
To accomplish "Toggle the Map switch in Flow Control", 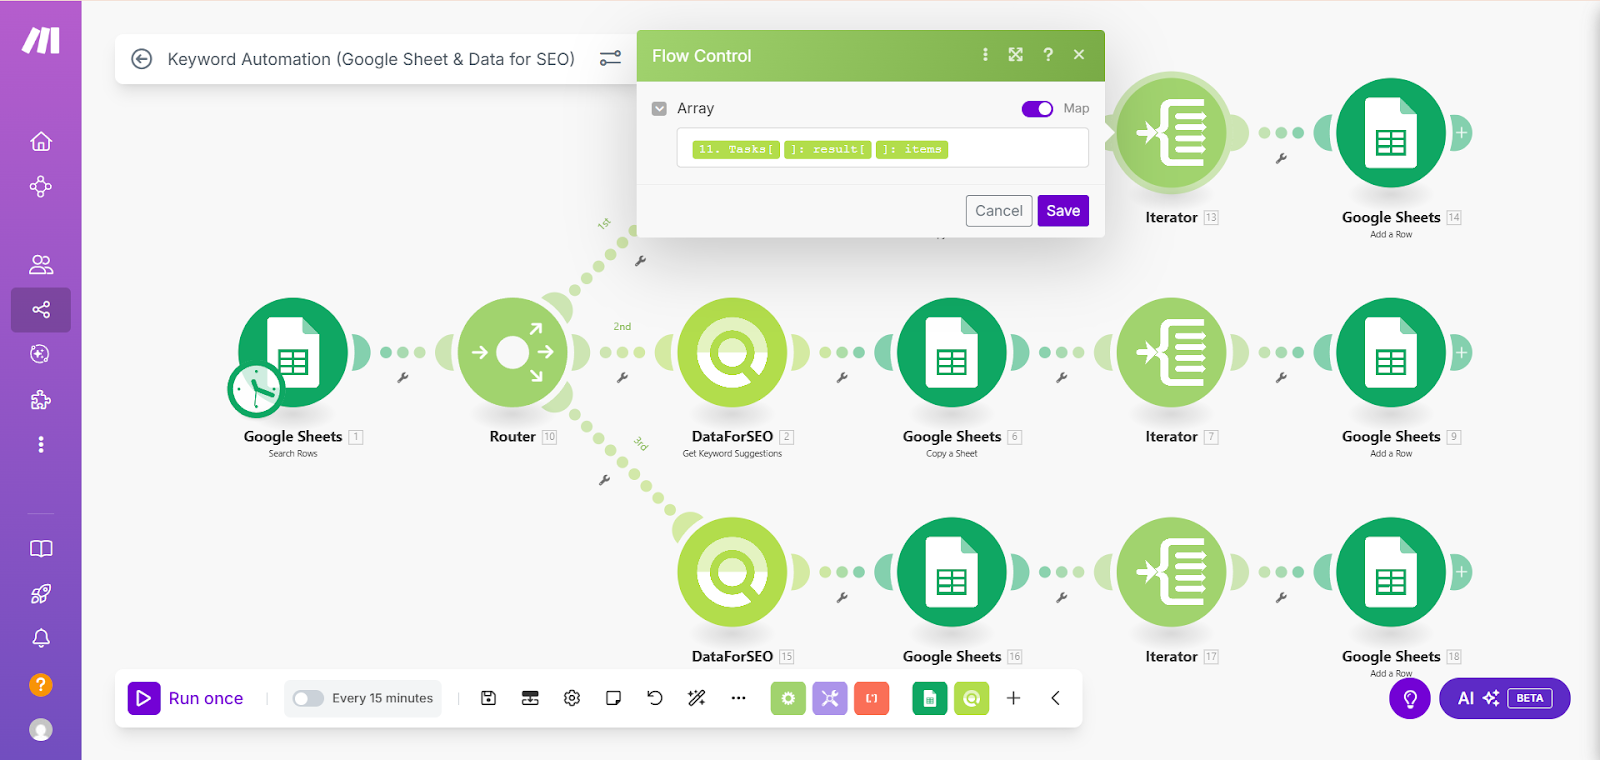I will tap(1037, 108).
